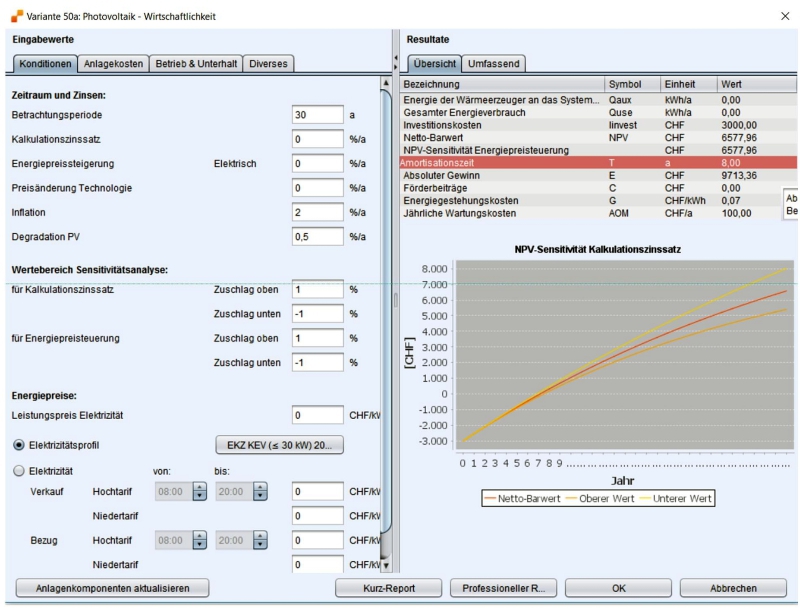Switch to the Konditionen tab
This screenshot has width=800, height=608.
coord(45,64)
